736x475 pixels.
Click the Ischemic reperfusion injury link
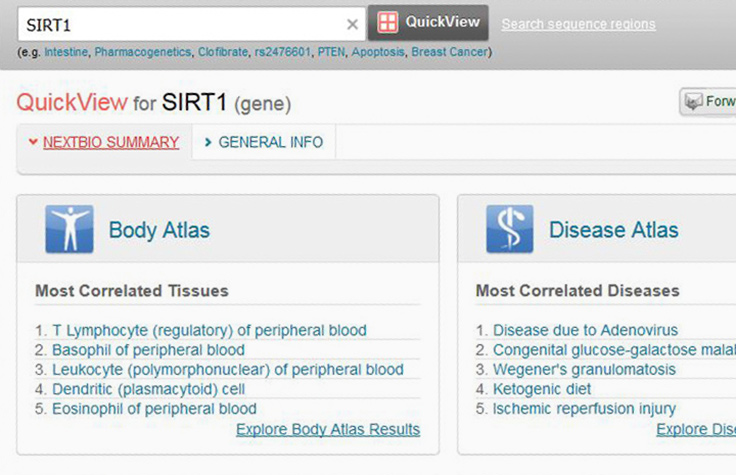[x=584, y=408]
